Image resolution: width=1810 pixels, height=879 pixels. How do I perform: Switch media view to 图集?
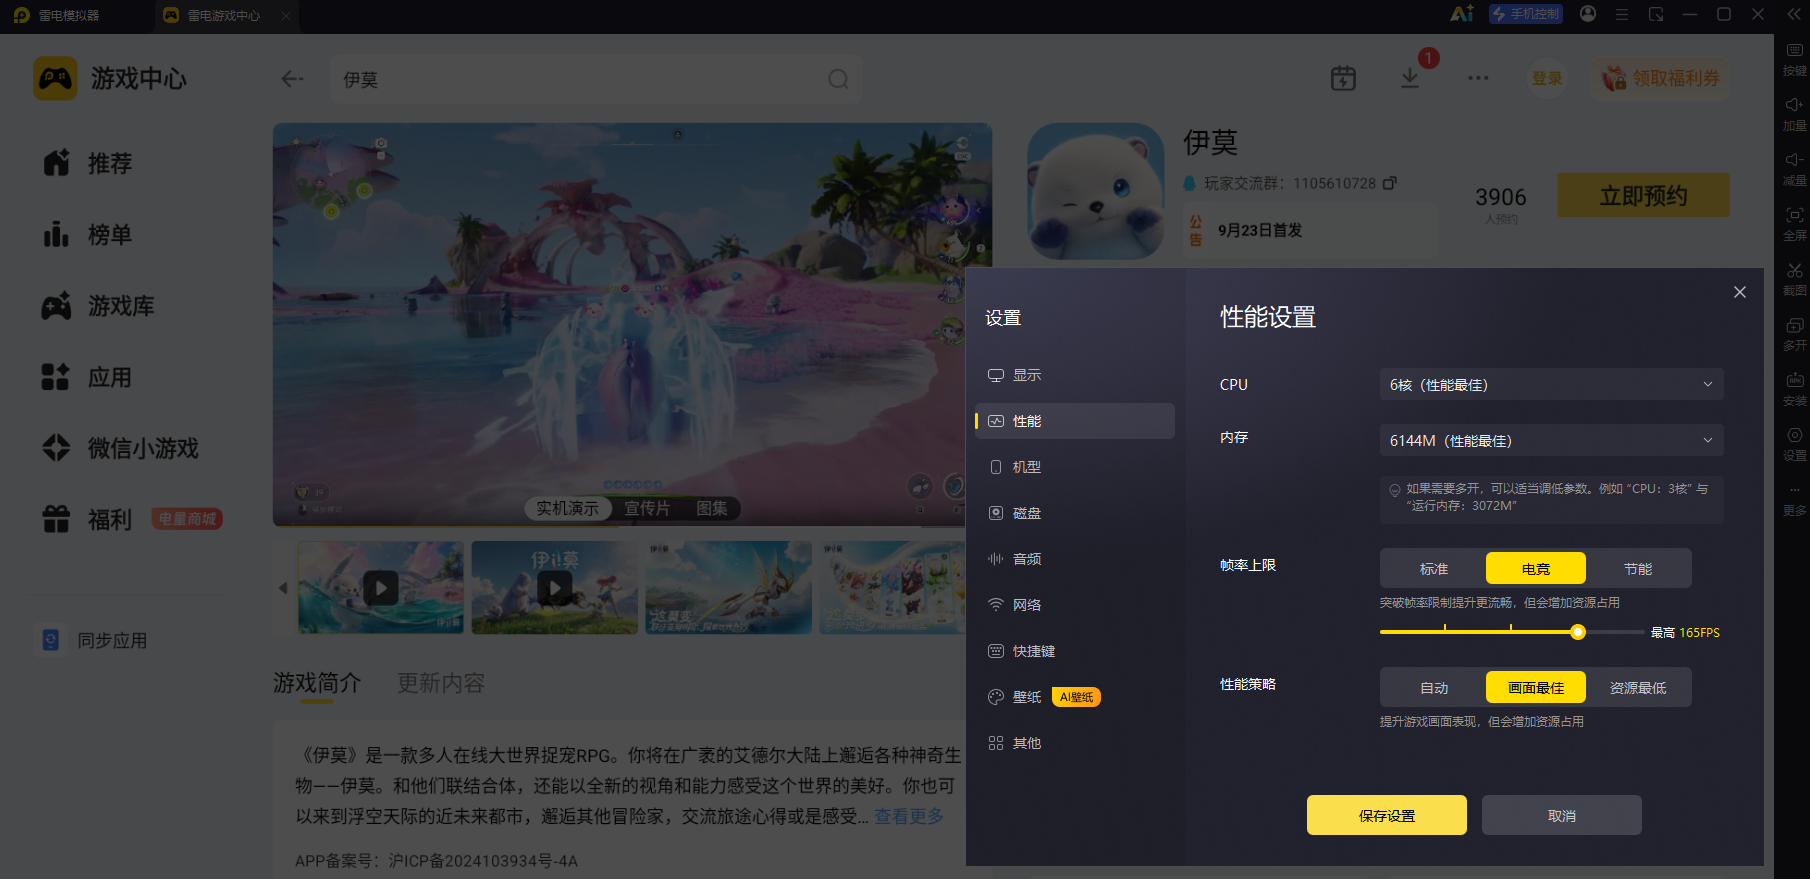point(712,508)
